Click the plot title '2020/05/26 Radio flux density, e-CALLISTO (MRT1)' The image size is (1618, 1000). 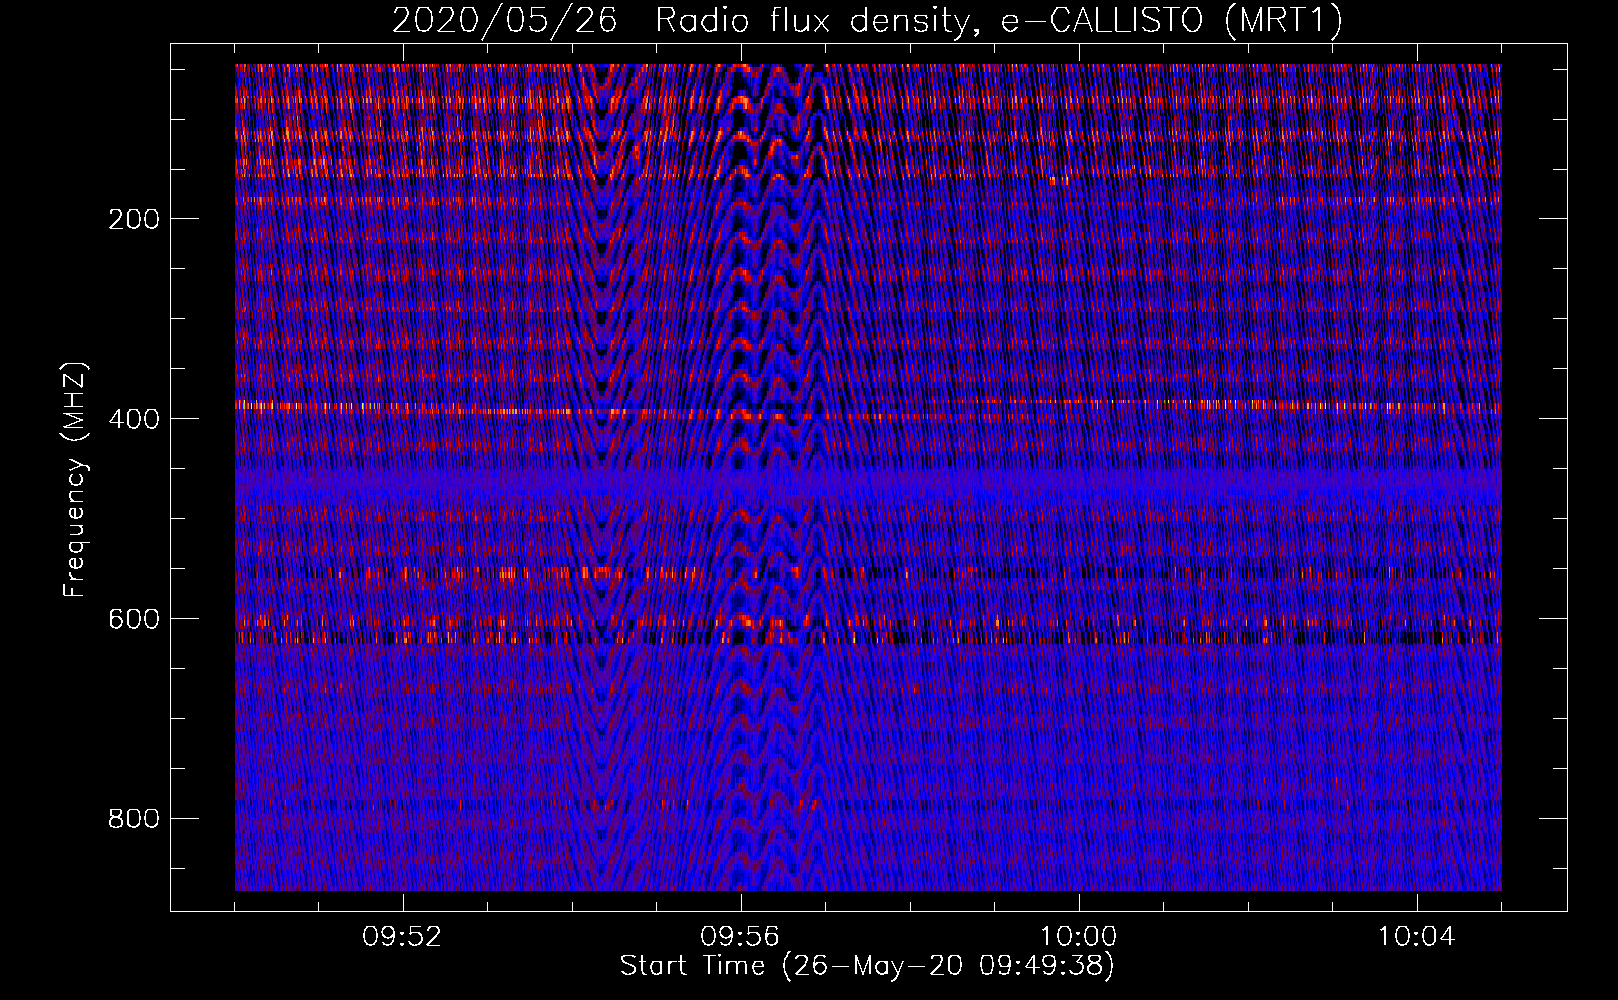pyautogui.click(x=867, y=20)
